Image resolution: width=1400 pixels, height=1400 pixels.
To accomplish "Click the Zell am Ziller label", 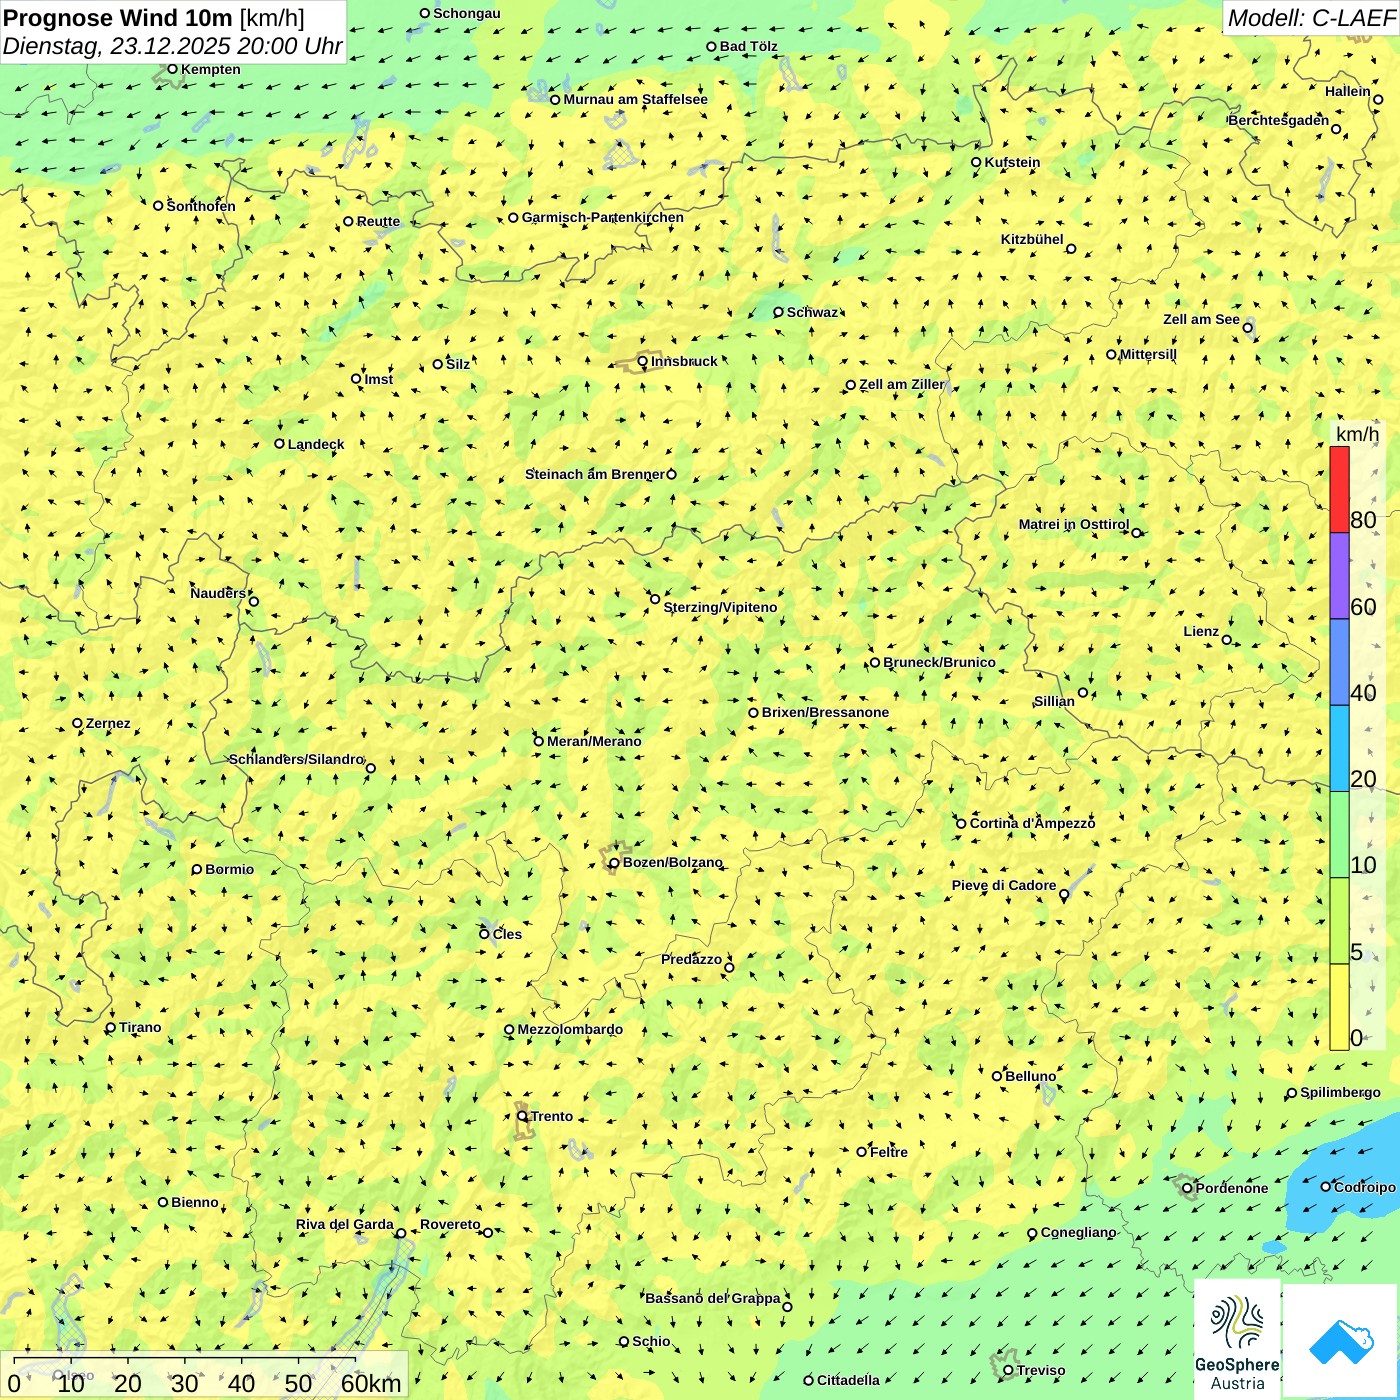I will (902, 384).
